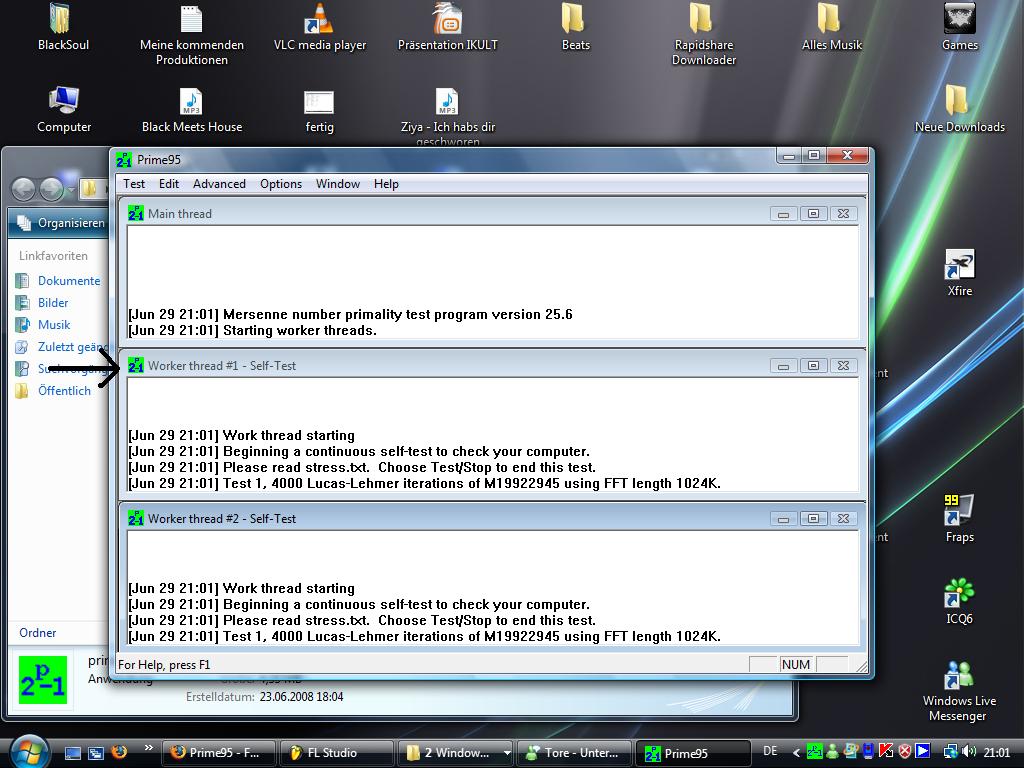Expand quick launch overflow chevron
The height and width of the screenshot is (768, 1024).
[x=148, y=748]
